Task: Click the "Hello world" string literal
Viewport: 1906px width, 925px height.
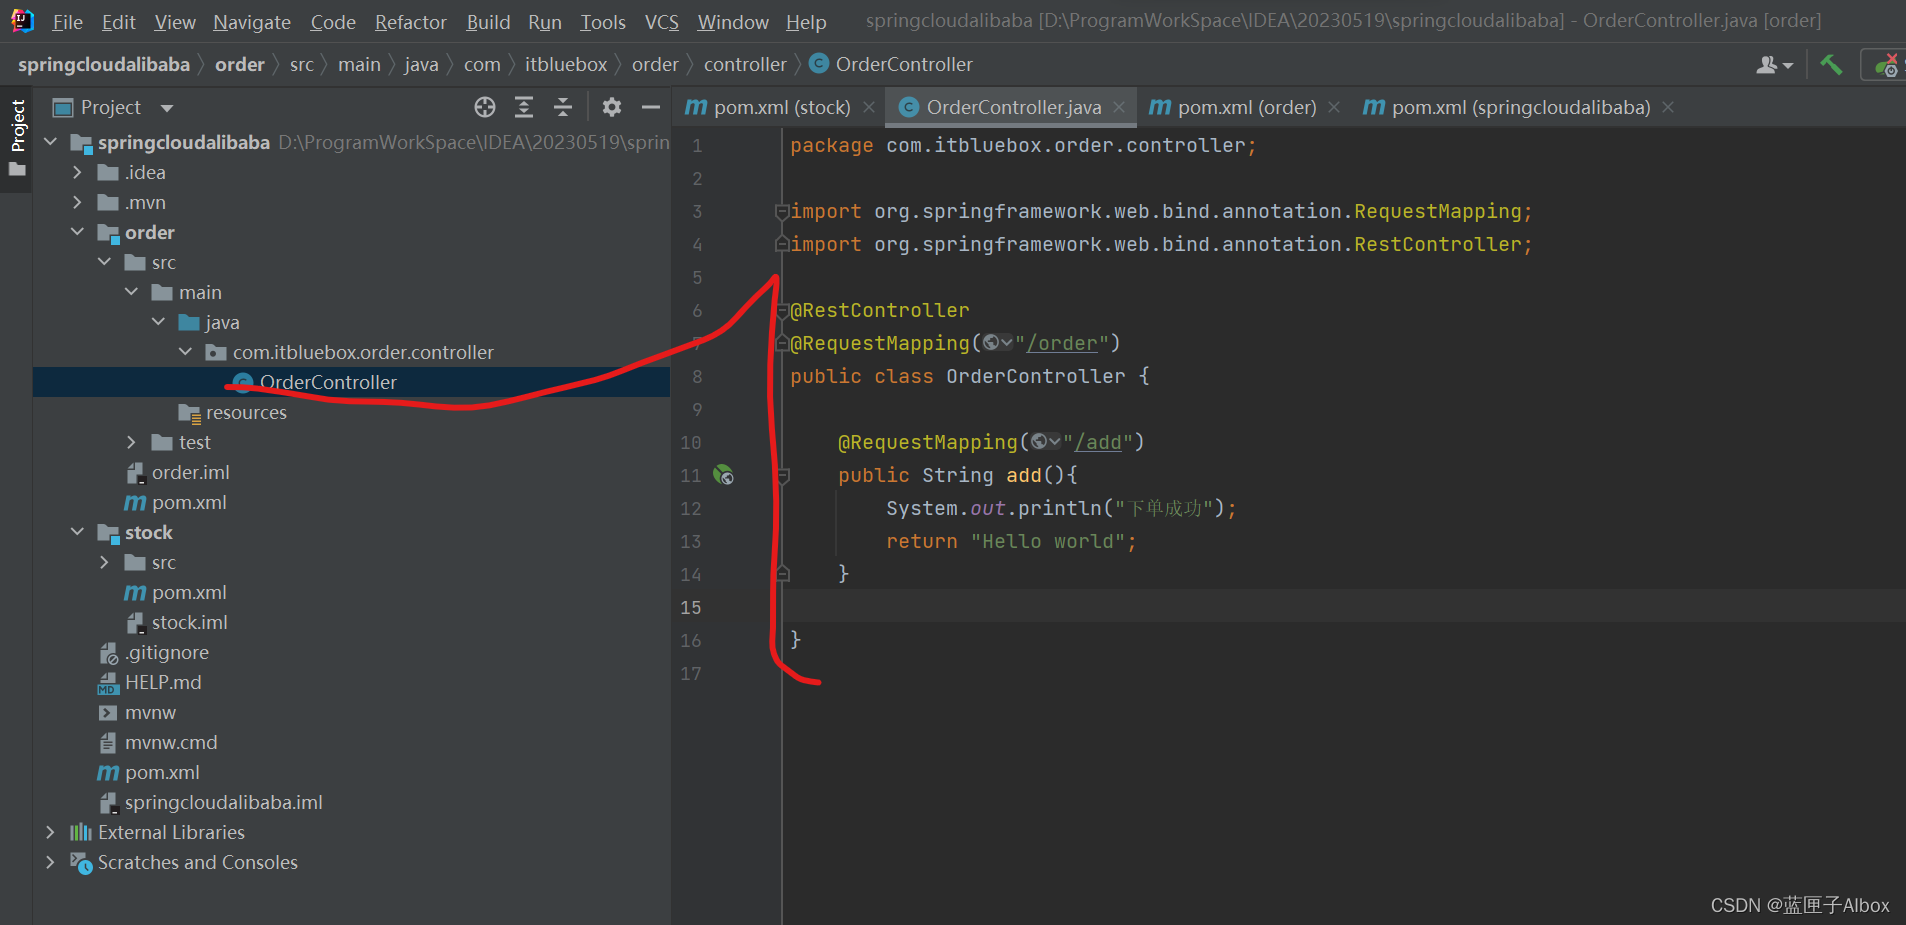Action: (1048, 541)
